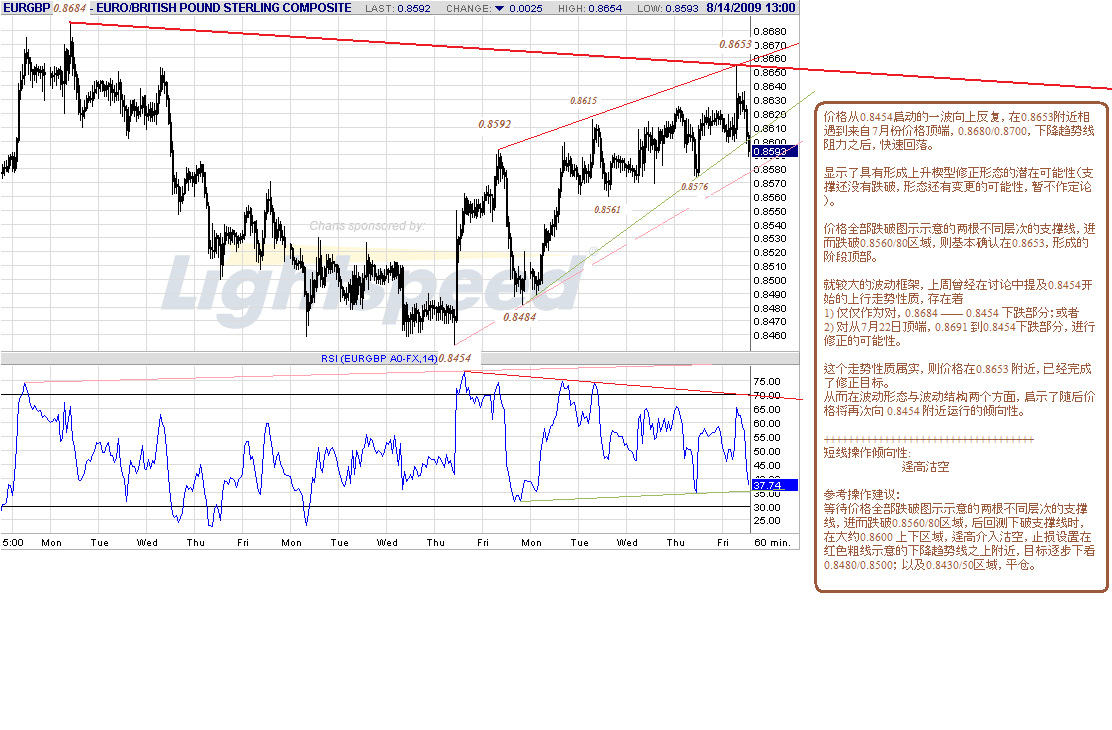
Task: Select the 0.8615 annotation on the chart
Action: [x=584, y=101]
